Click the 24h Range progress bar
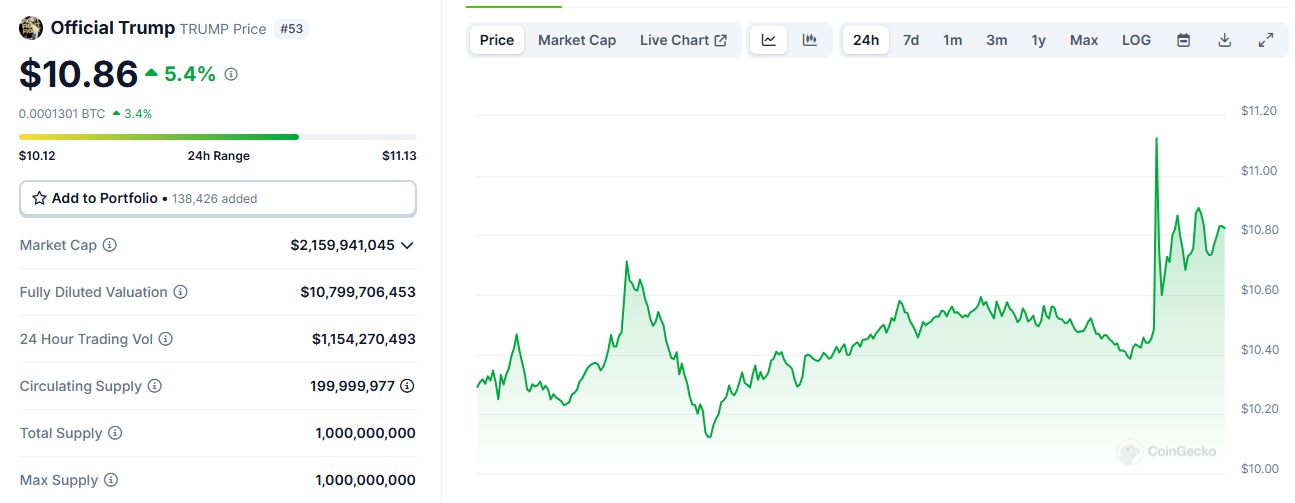 click(218, 136)
